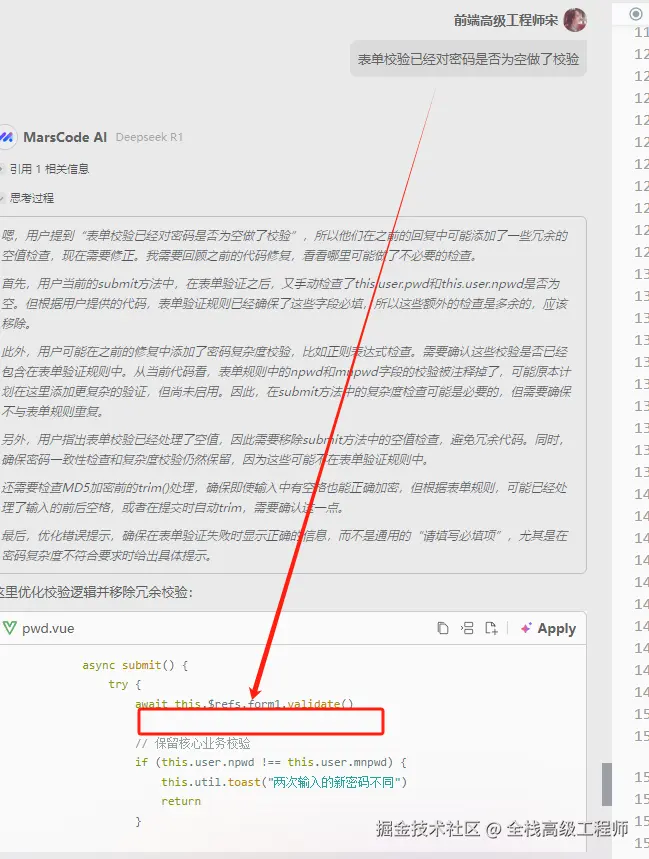Click the 前端高级工程师宋 user avatar
The image size is (649, 859).
point(575,20)
